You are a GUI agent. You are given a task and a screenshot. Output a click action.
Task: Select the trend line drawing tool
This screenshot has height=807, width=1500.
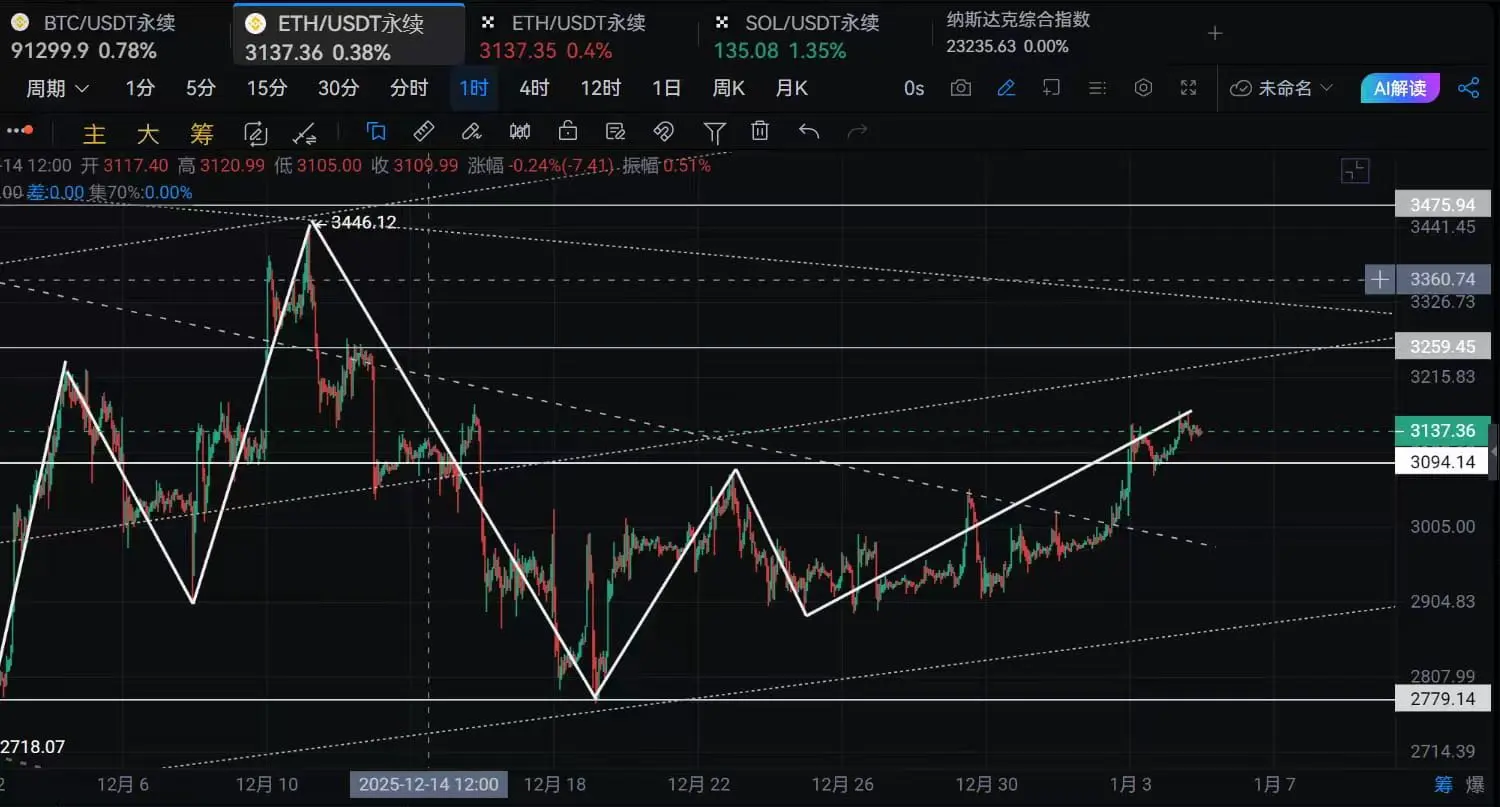tap(305, 133)
